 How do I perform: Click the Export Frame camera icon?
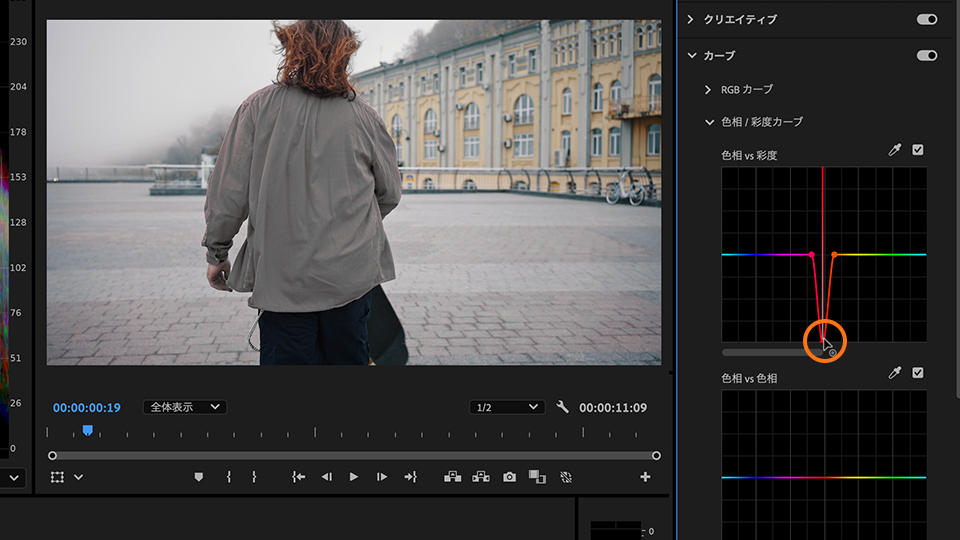509,477
